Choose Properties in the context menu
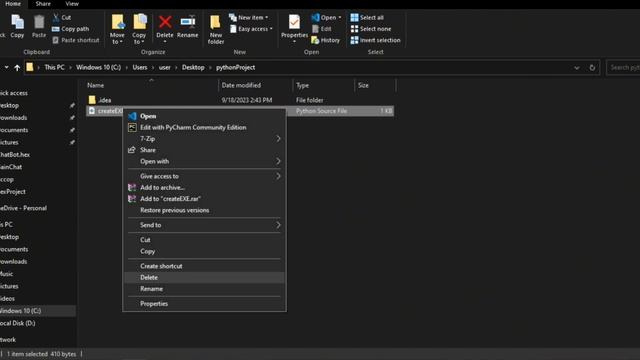This screenshot has width=640, height=360. (204, 304)
